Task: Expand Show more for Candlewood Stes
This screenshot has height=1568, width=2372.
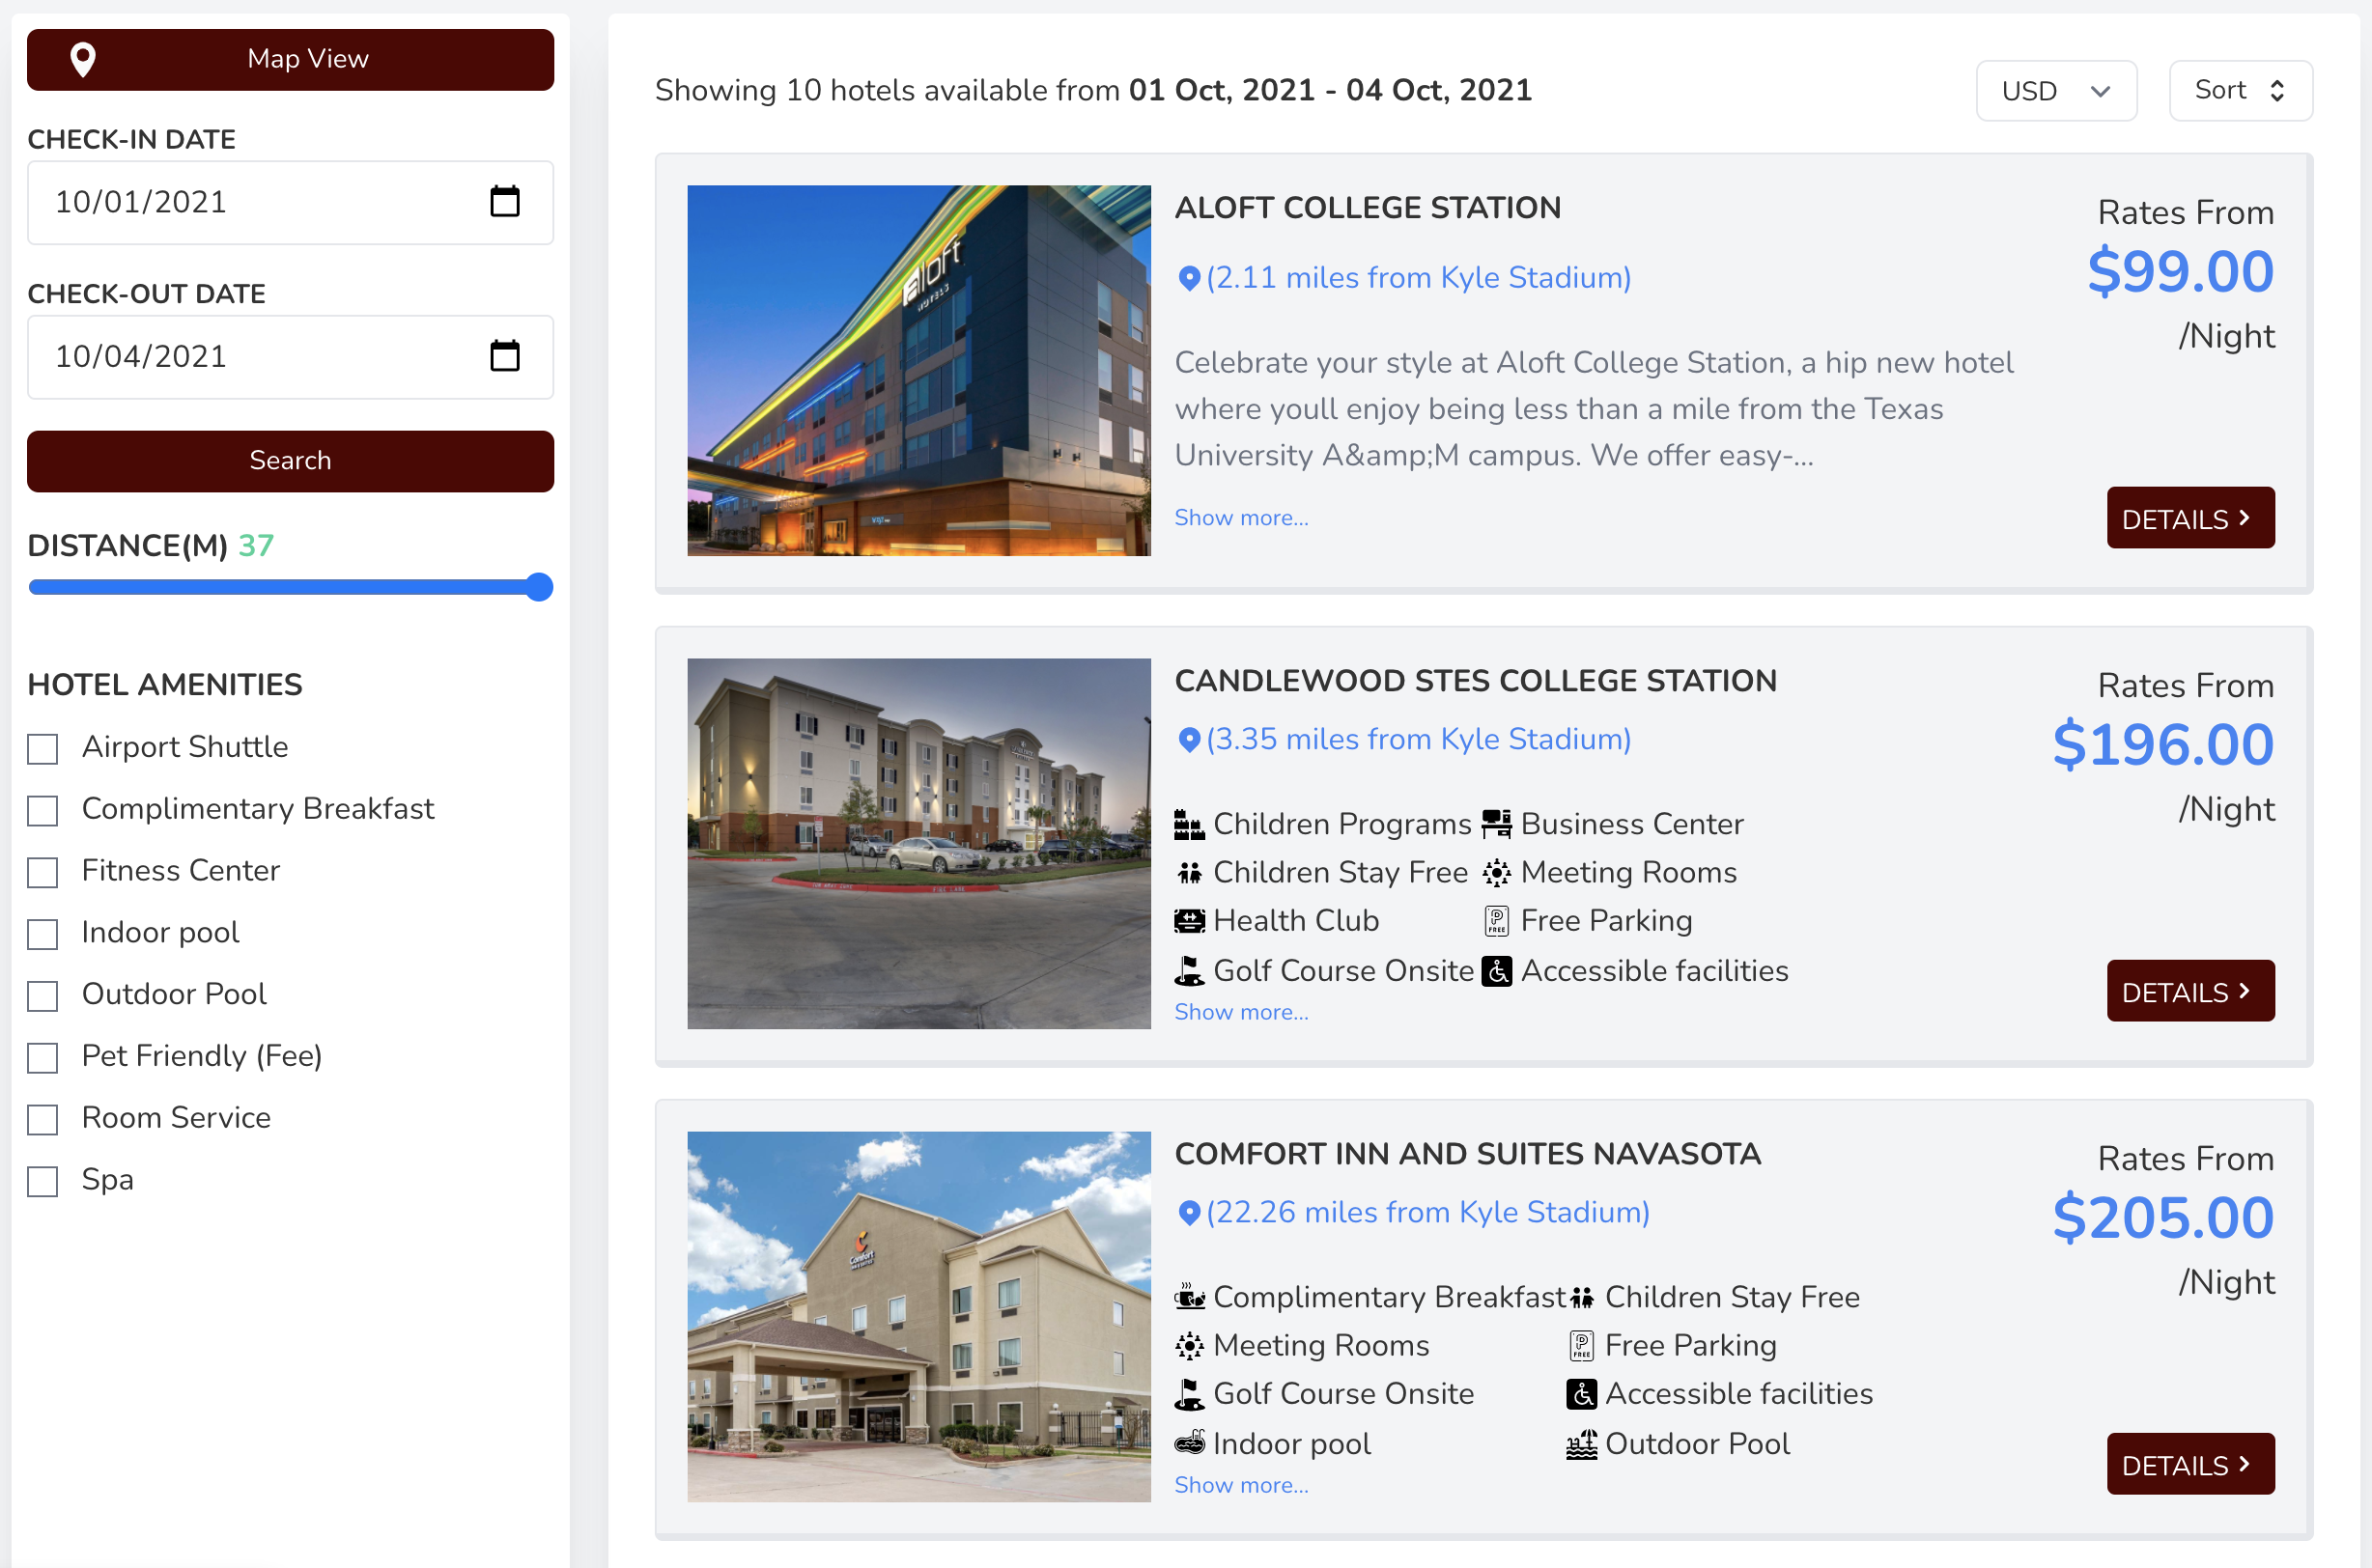Action: [1241, 1012]
